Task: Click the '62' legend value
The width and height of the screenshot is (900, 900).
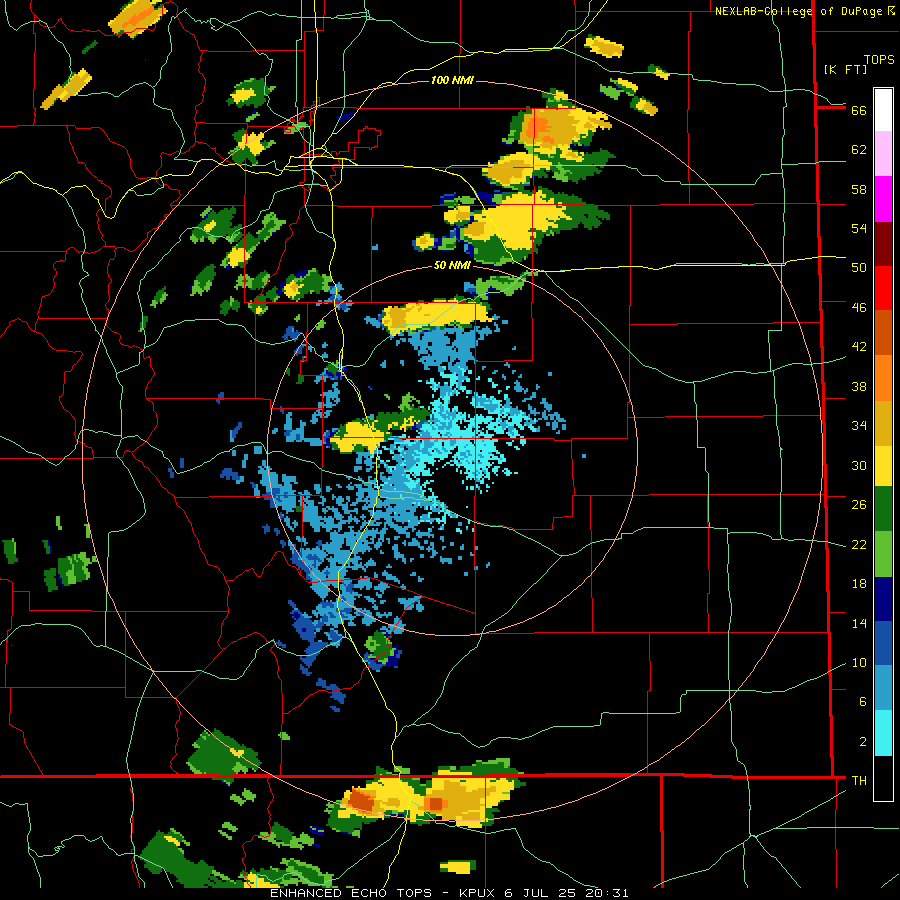Action: 859,150
